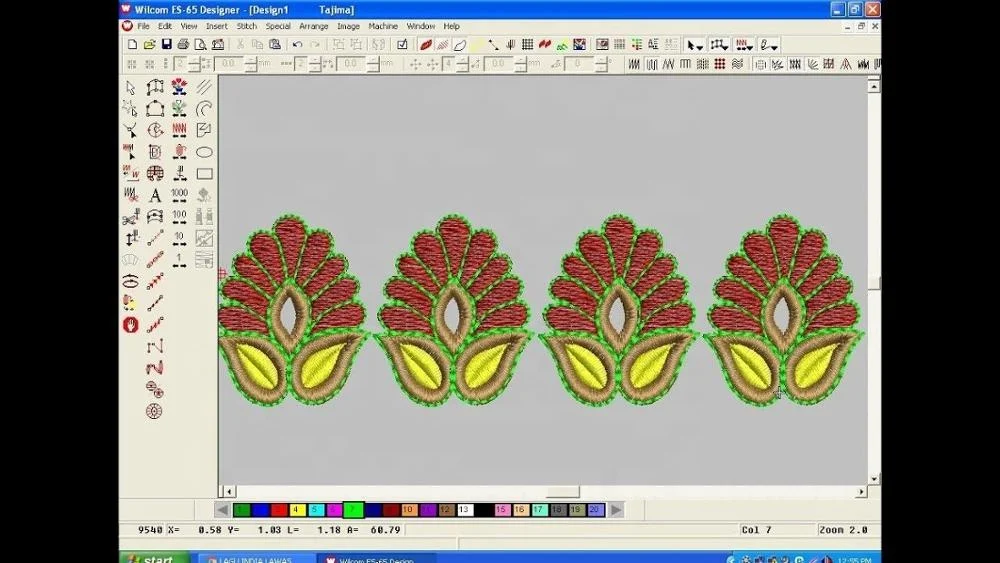Click the black grid icon in toolbar
1000x563 pixels.
pos(527,45)
